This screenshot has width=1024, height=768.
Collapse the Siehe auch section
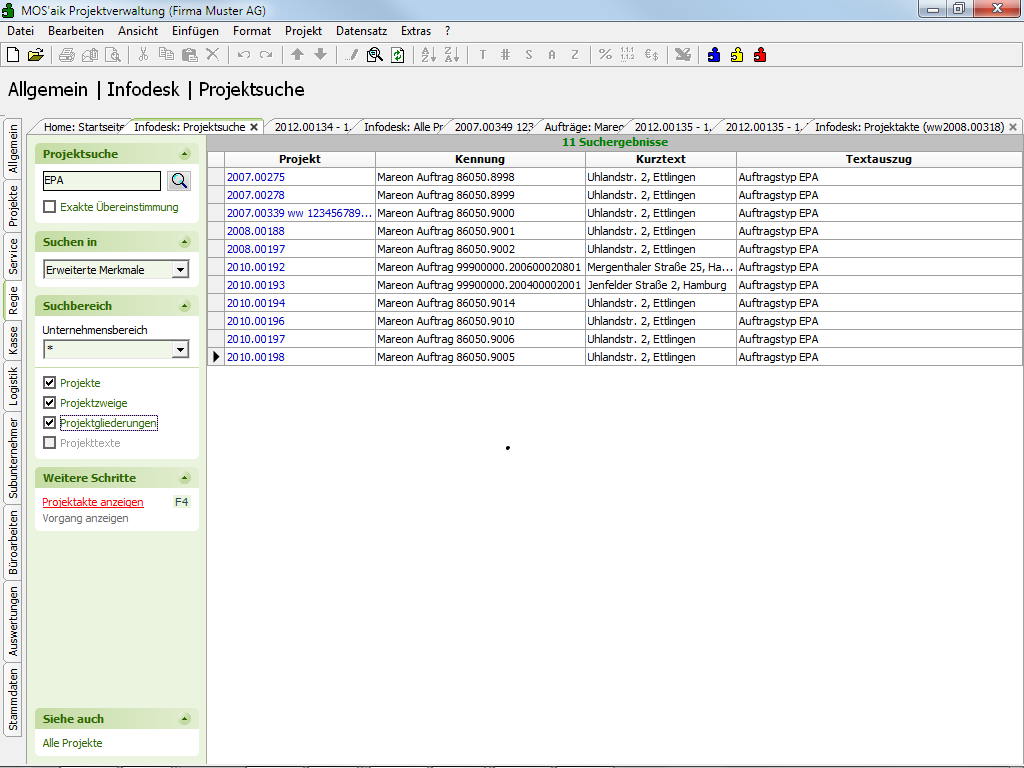[184, 719]
